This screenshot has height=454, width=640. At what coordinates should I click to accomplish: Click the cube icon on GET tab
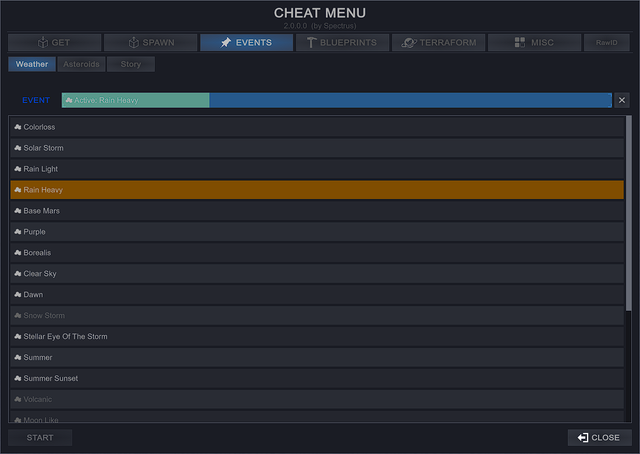click(43, 42)
